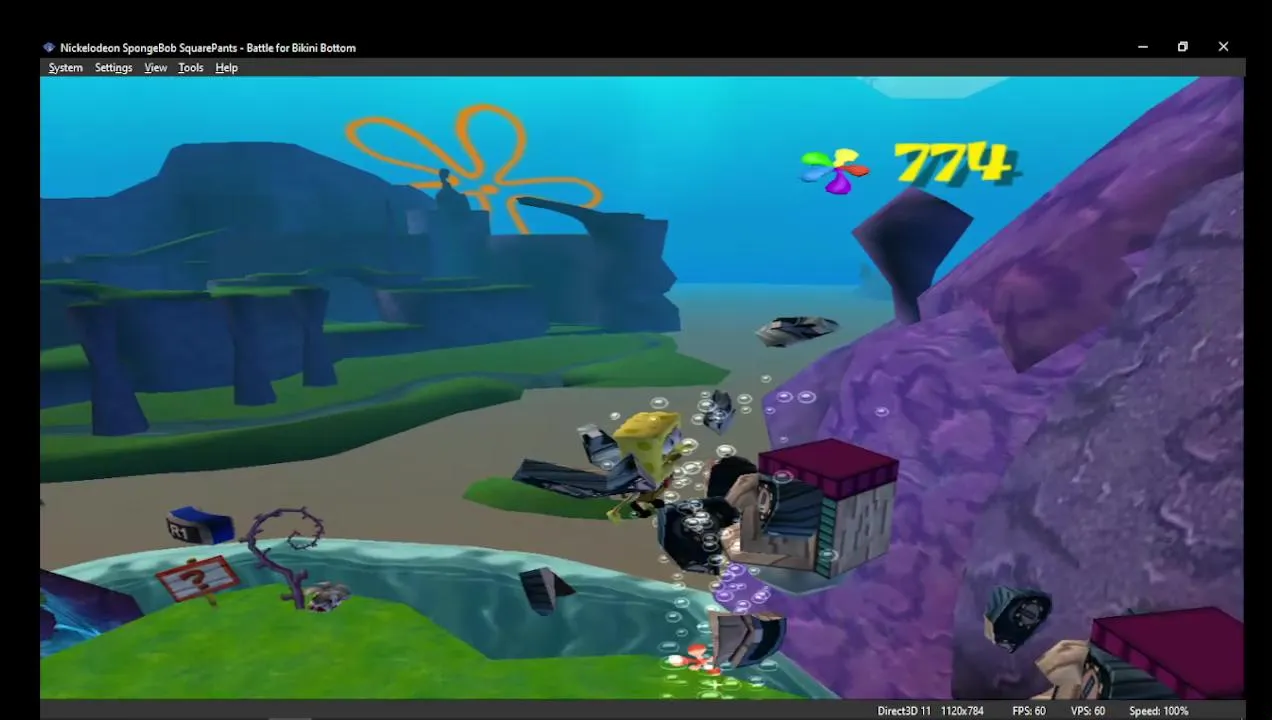
Task: Minimize the emulator window
Action: click(1142, 46)
